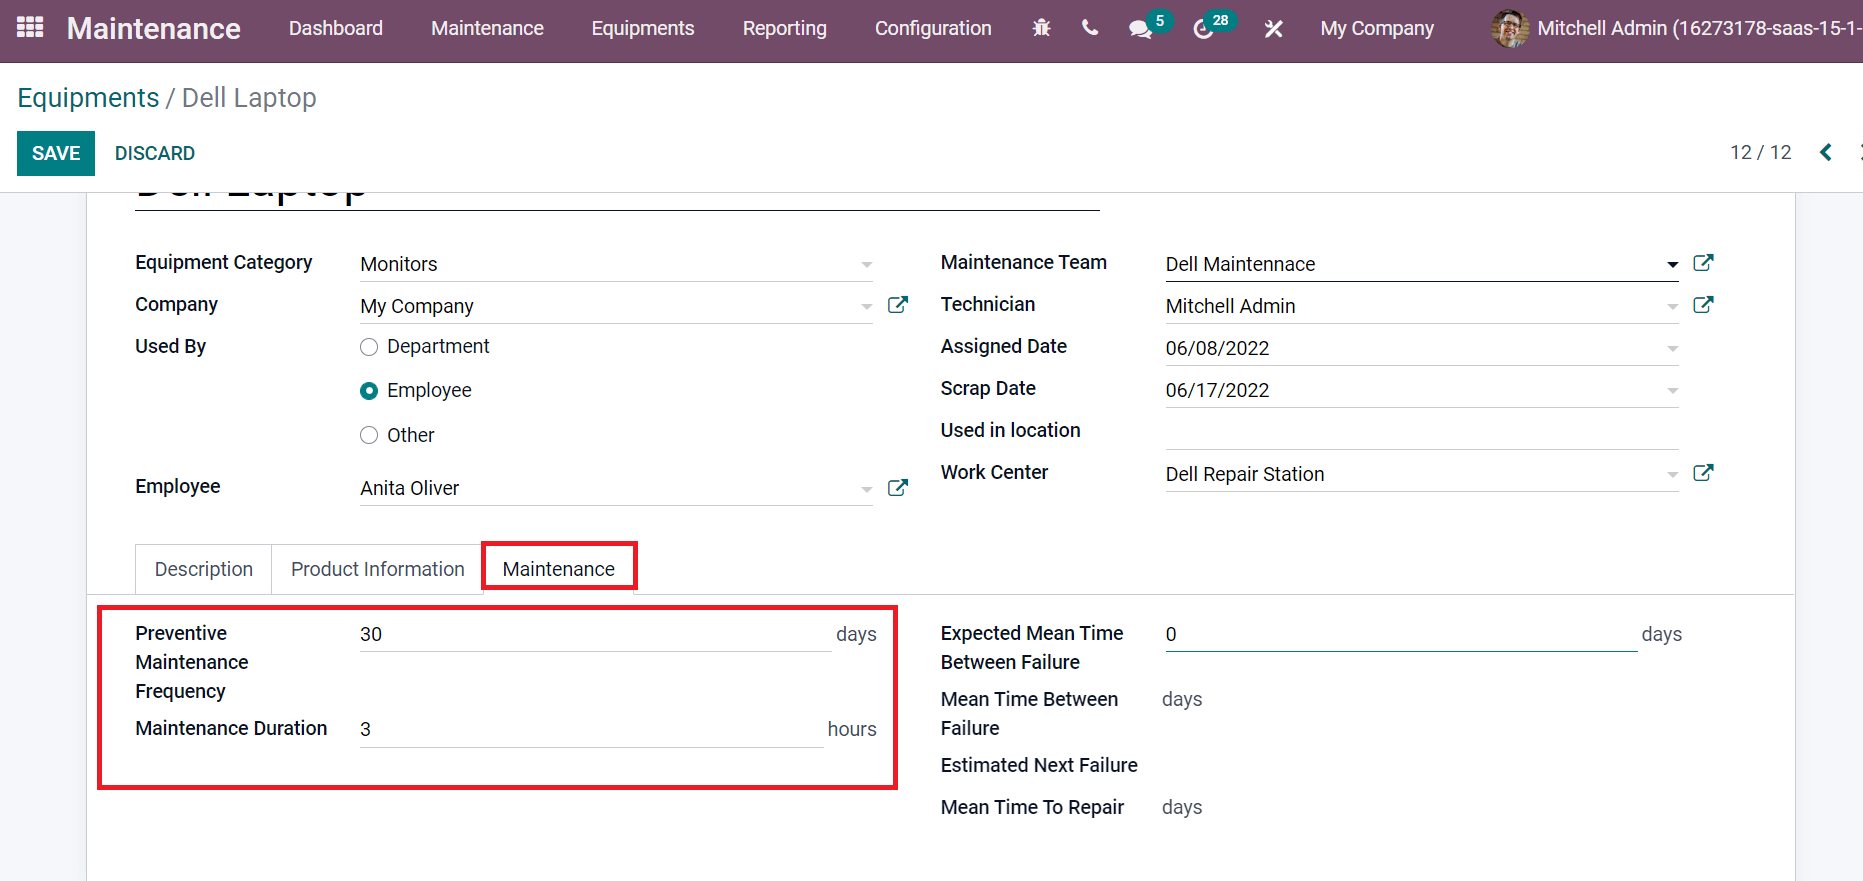The image size is (1863, 881).
Task: Click Expected Mean Time Between Failure field
Action: (1401, 634)
